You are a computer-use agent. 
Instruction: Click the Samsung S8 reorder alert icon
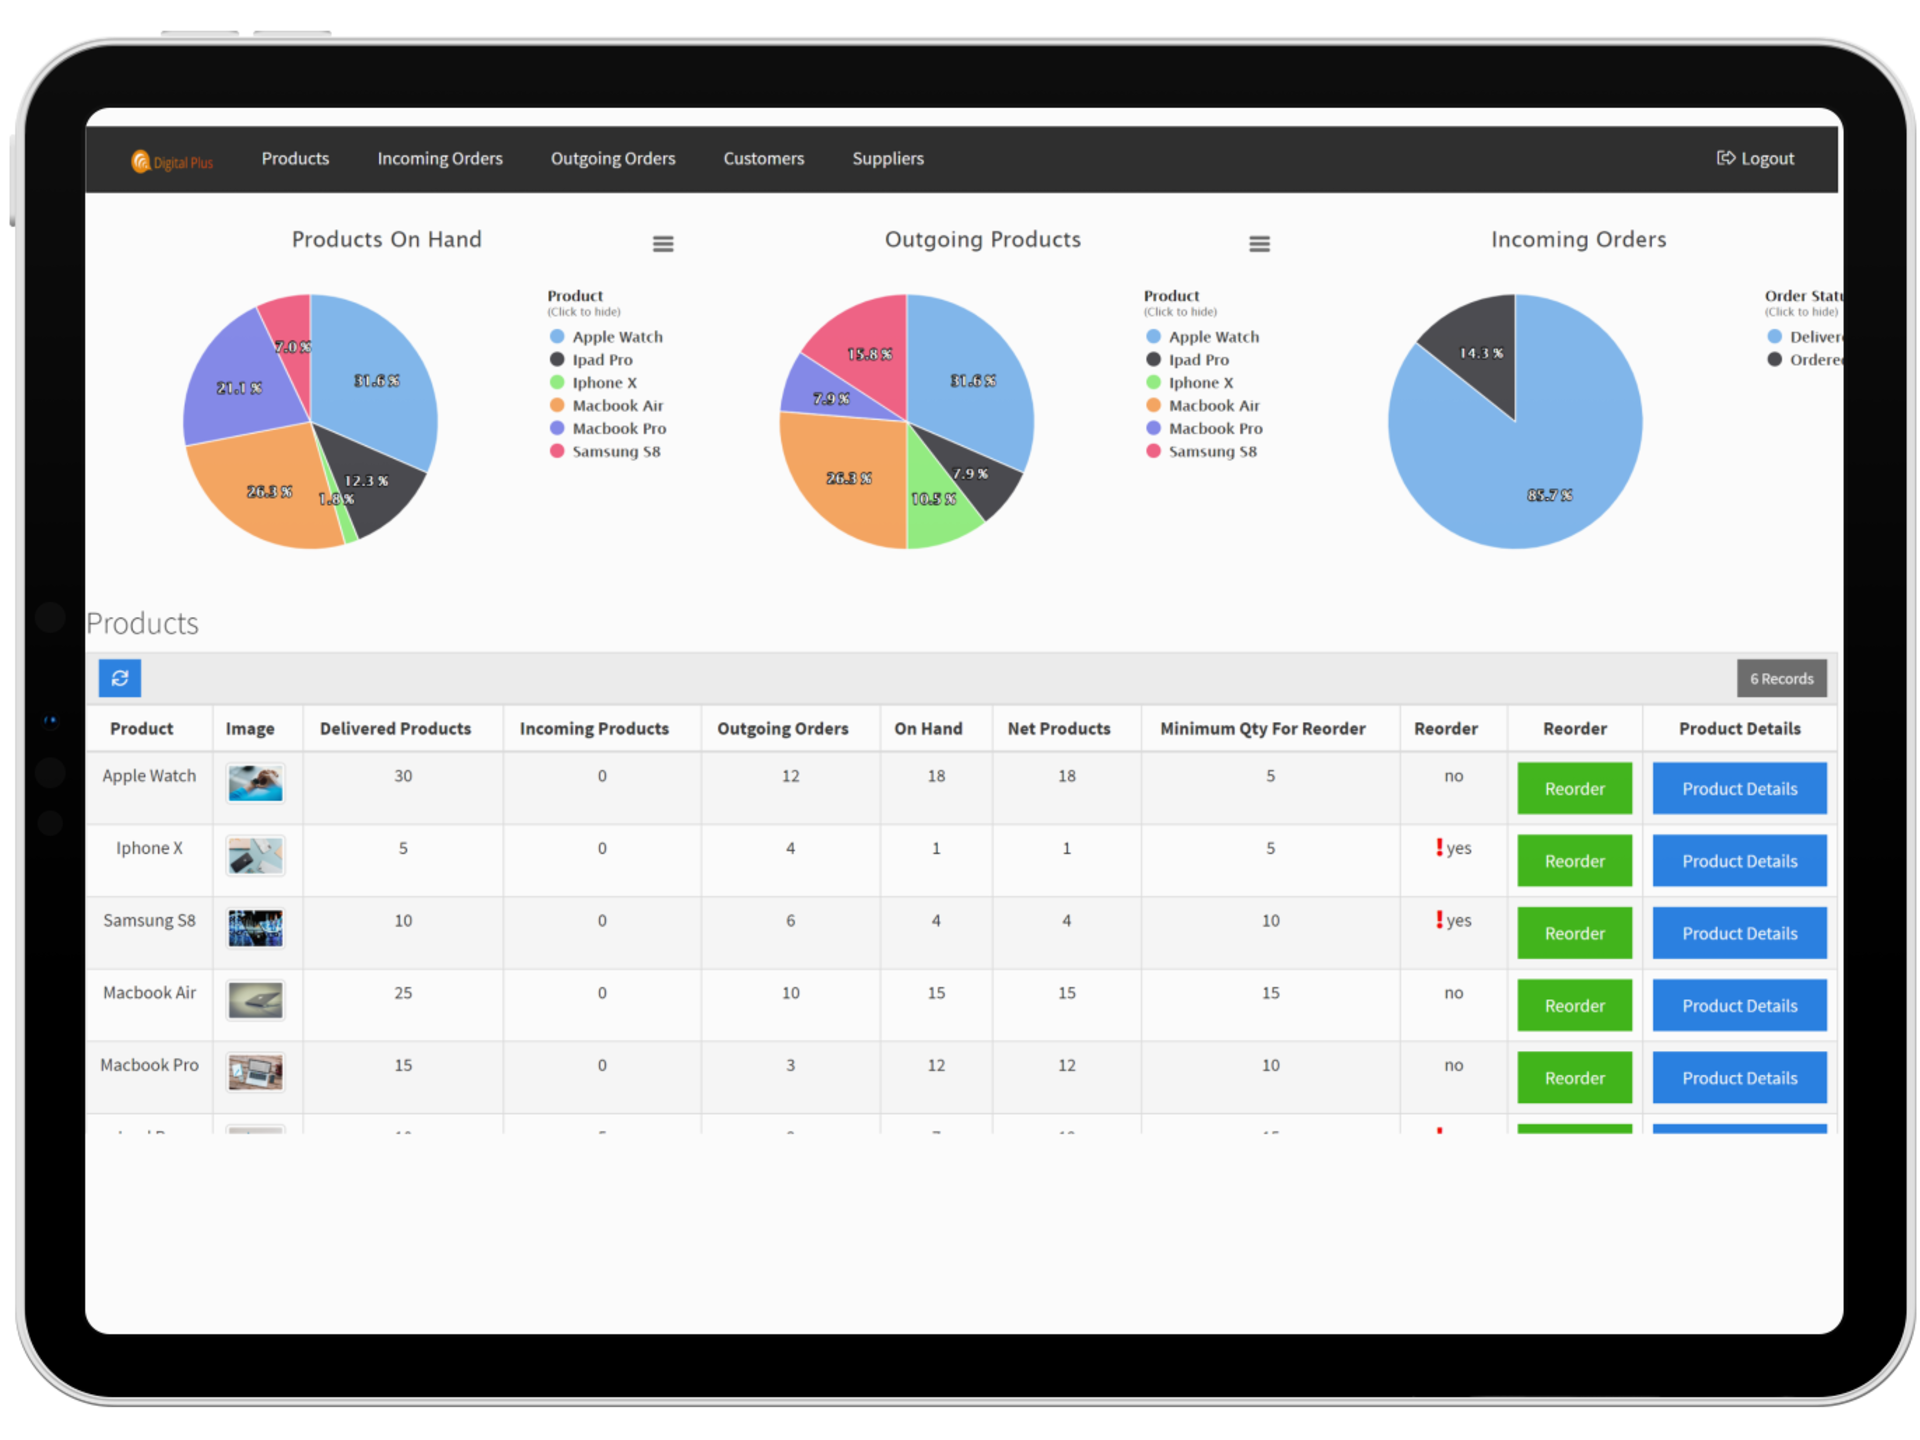coord(1439,919)
